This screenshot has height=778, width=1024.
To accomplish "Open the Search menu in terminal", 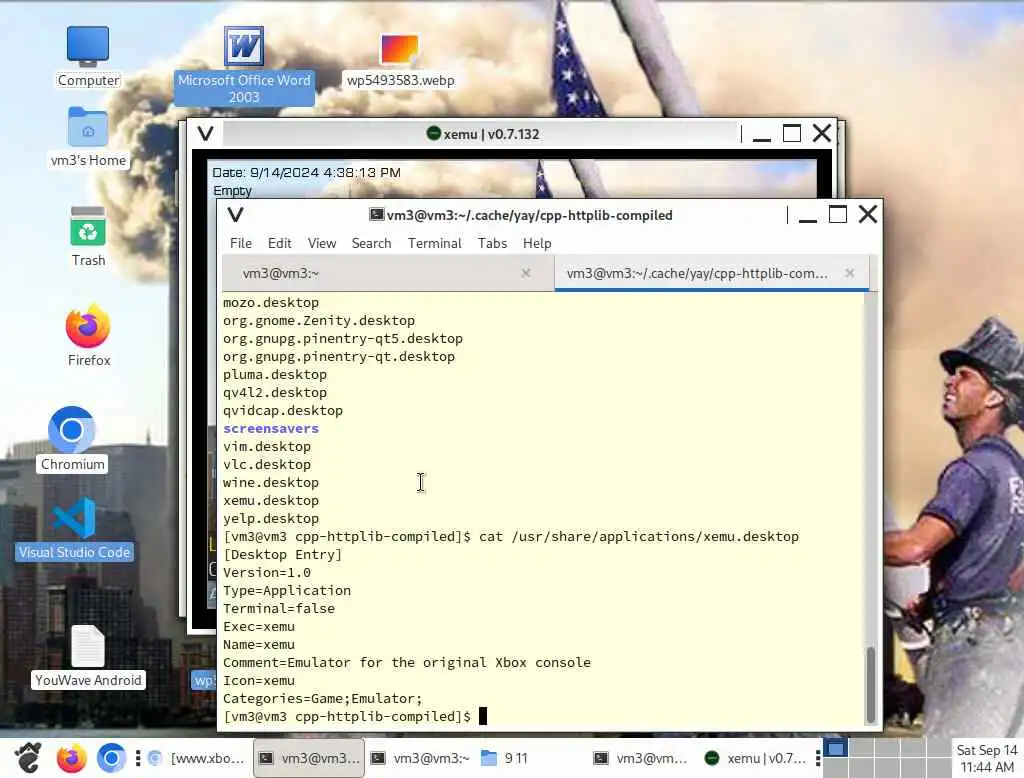I will click(372, 243).
